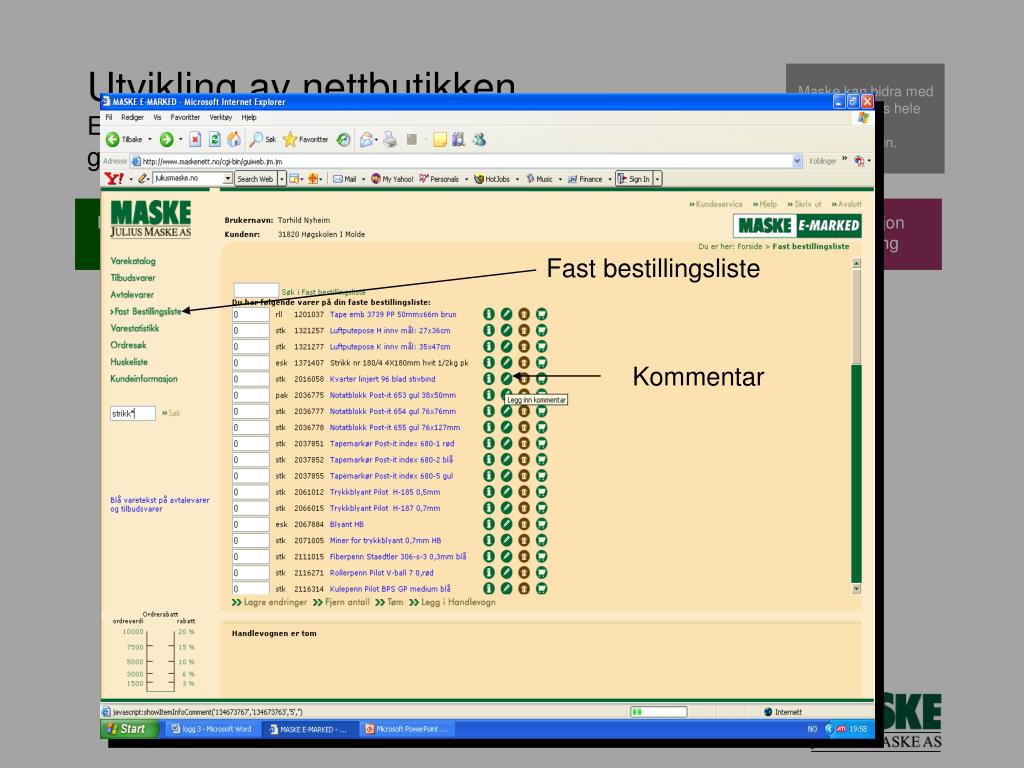
Task: Click the Back (Tilbake) arrow icon
Action: pyautogui.click(x=112, y=140)
